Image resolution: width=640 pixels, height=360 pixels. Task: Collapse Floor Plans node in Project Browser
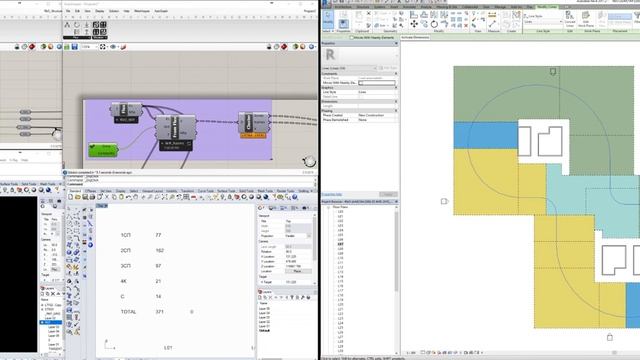click(329, 207)
